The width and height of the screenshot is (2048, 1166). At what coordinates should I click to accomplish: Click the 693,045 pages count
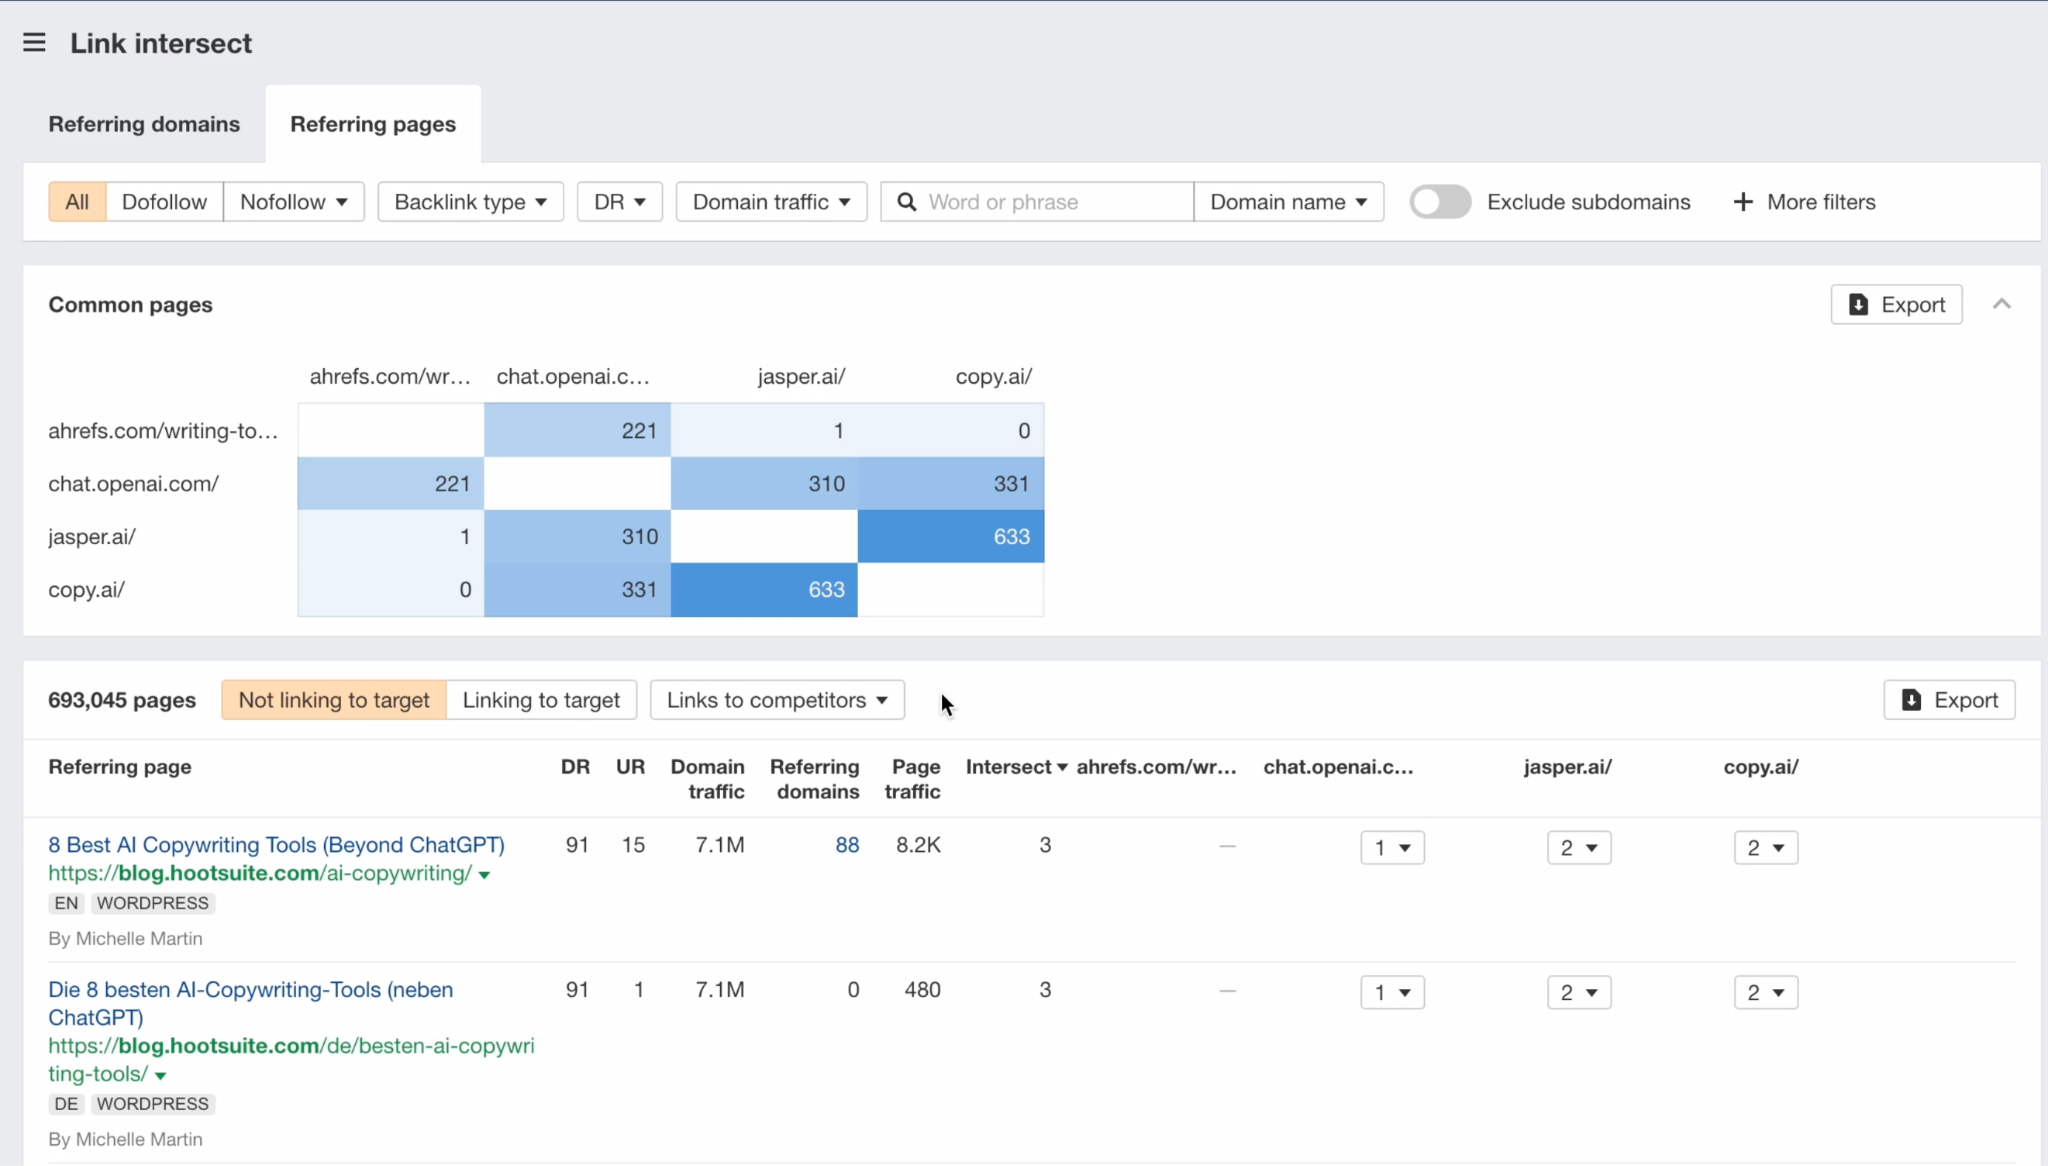tap(122, 700)
